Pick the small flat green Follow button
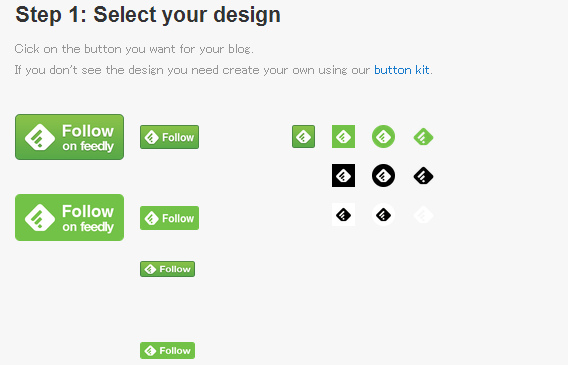 tap(167, 351)
